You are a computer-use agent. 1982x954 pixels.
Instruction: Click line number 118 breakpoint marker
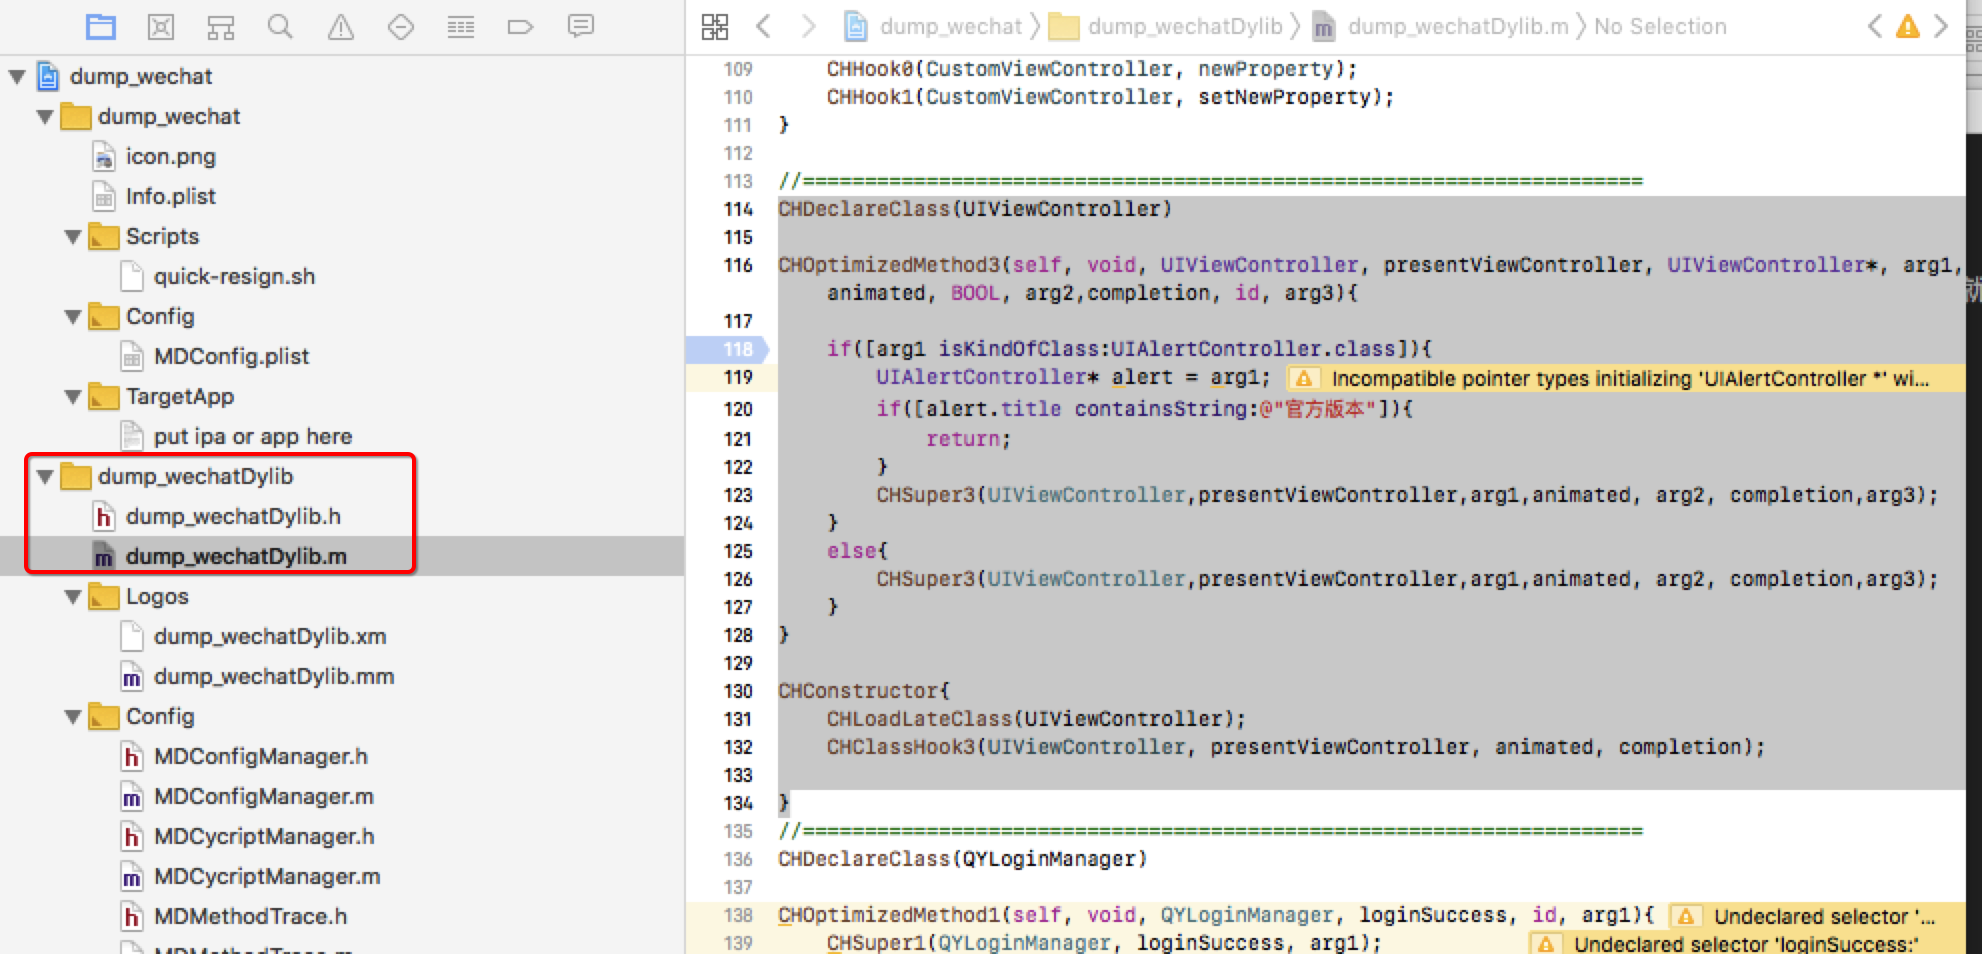728,349
